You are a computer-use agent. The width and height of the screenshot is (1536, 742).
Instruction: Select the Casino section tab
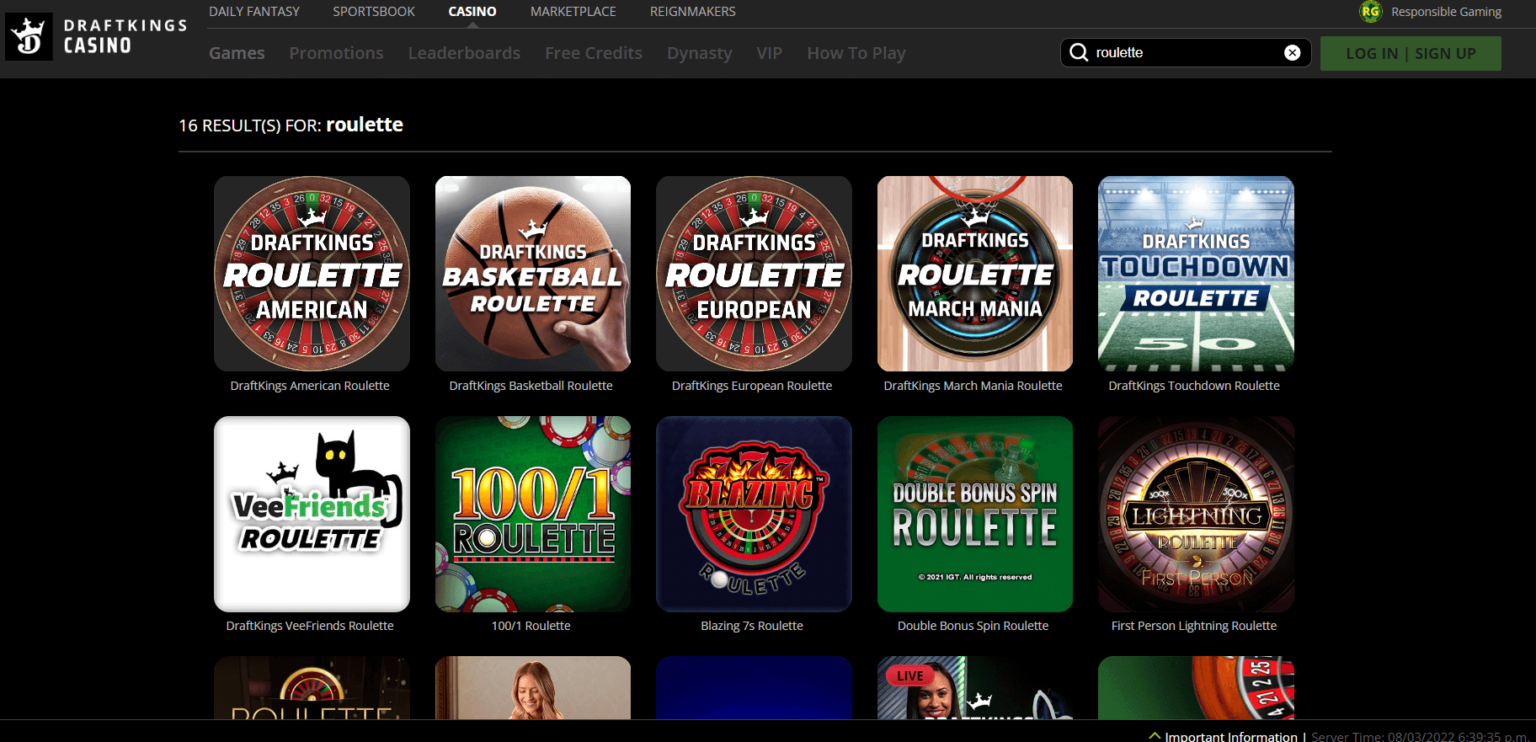472,11
